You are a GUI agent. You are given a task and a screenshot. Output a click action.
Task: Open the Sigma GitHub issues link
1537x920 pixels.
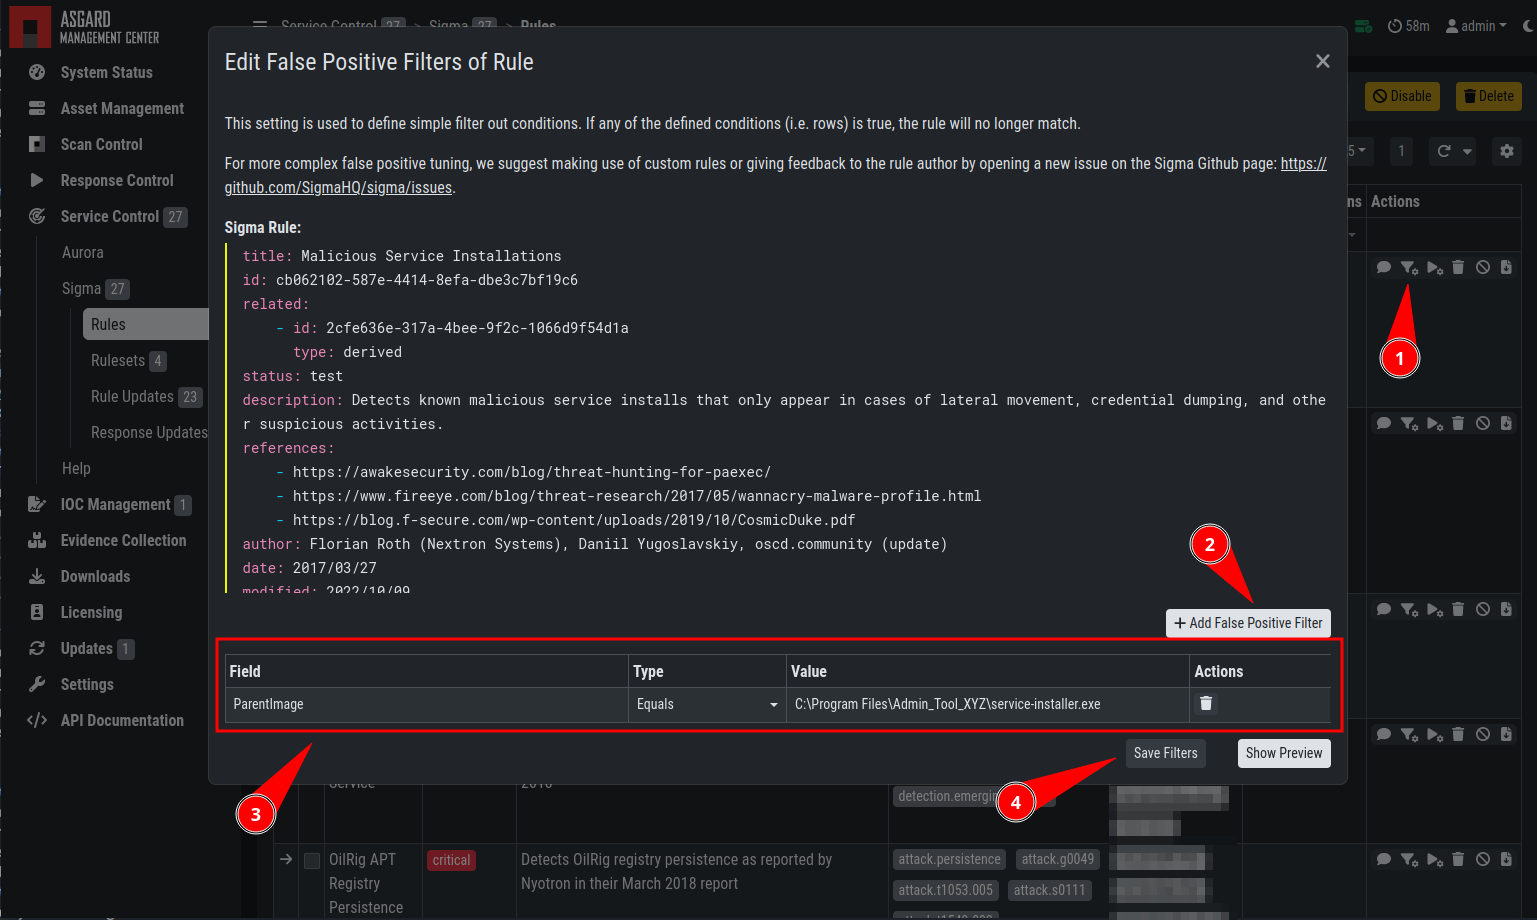[775, 175]
